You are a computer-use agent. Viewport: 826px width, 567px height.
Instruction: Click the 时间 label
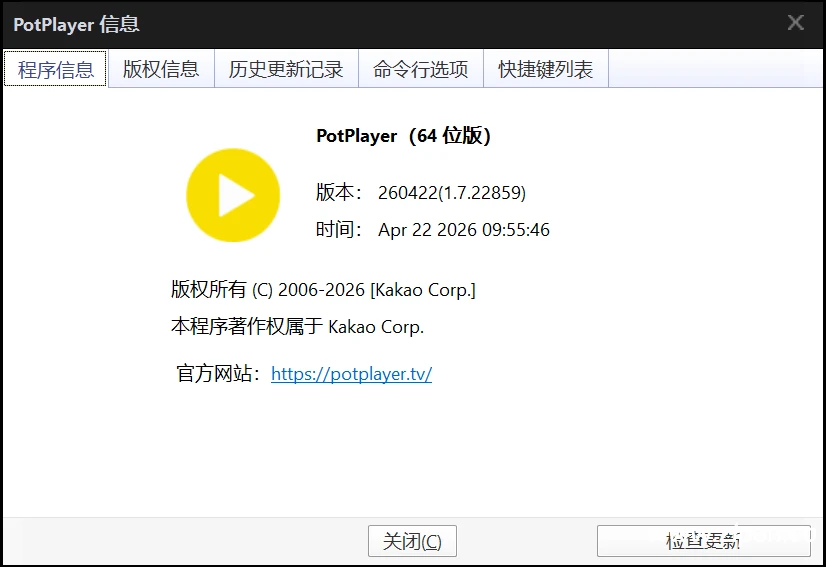339,230
